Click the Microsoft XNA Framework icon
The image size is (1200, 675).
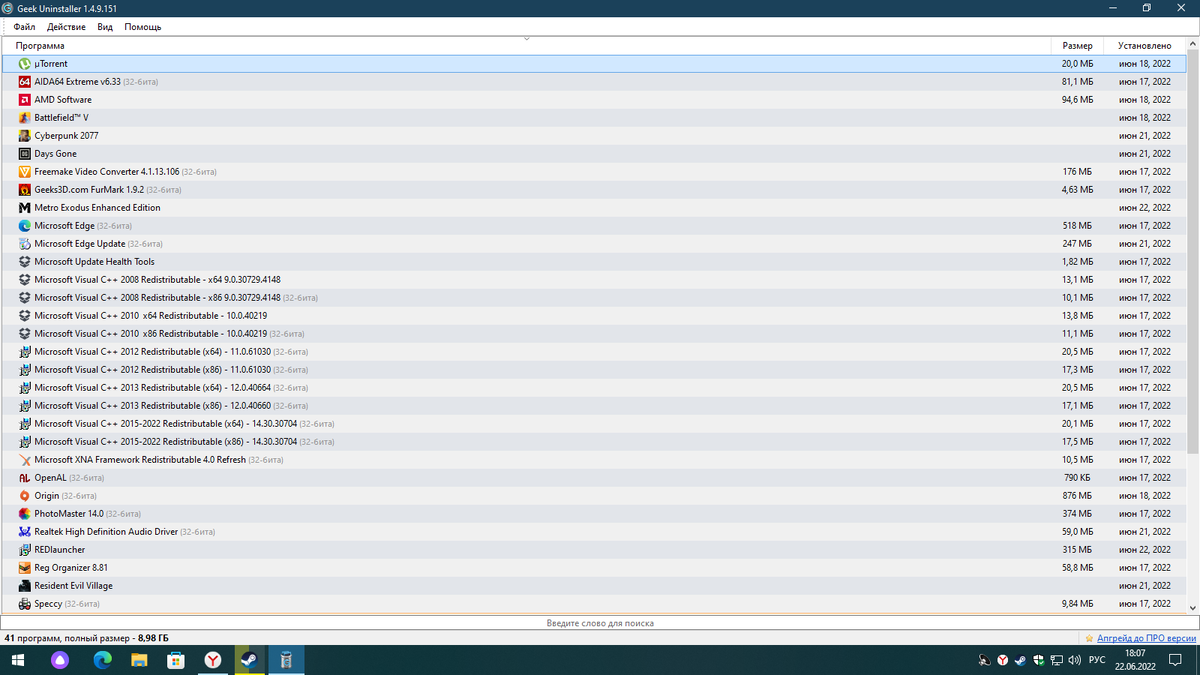(25, 460)
